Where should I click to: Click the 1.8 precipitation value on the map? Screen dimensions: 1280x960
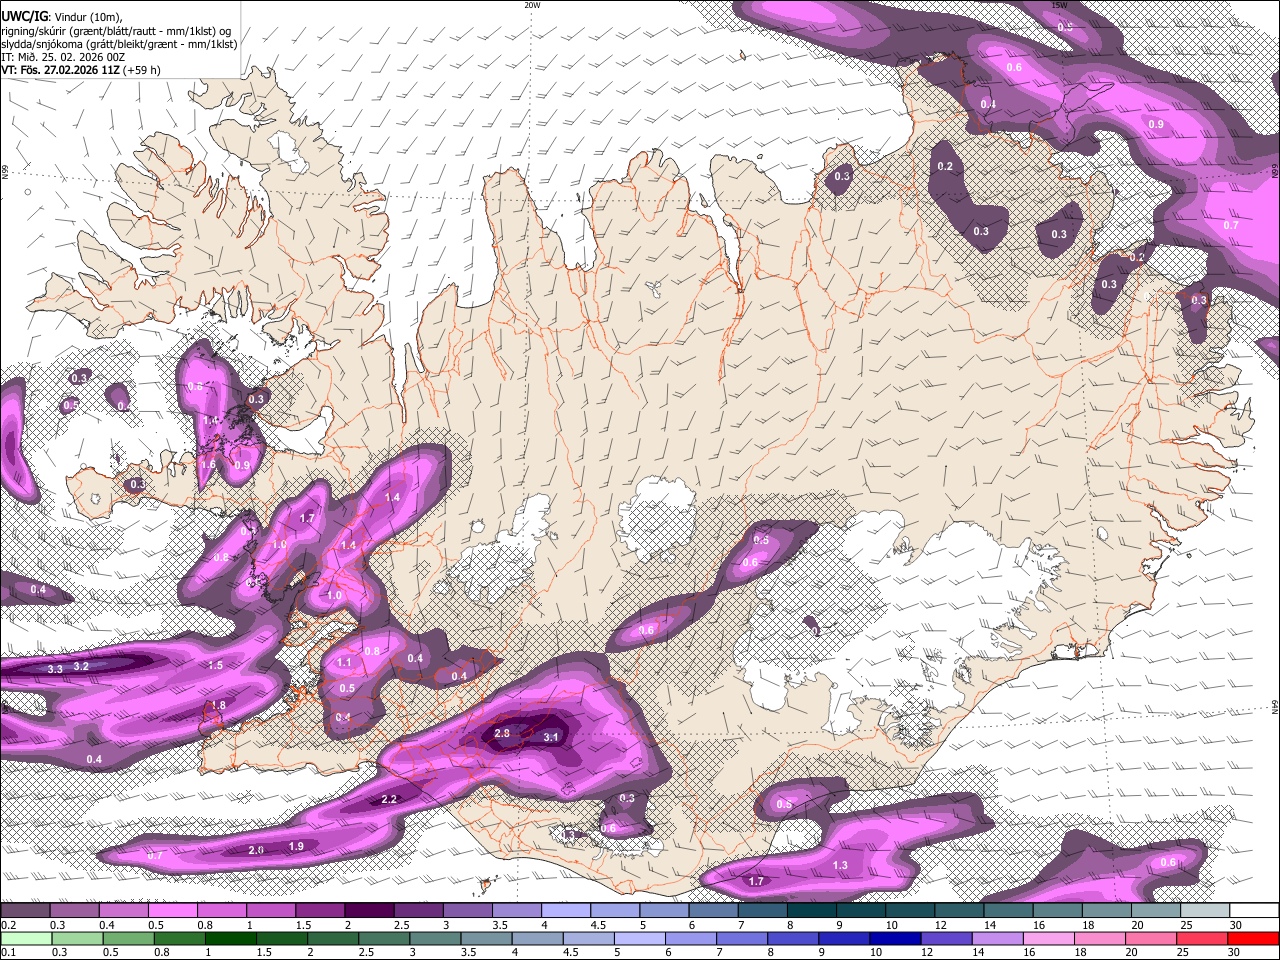219,705
